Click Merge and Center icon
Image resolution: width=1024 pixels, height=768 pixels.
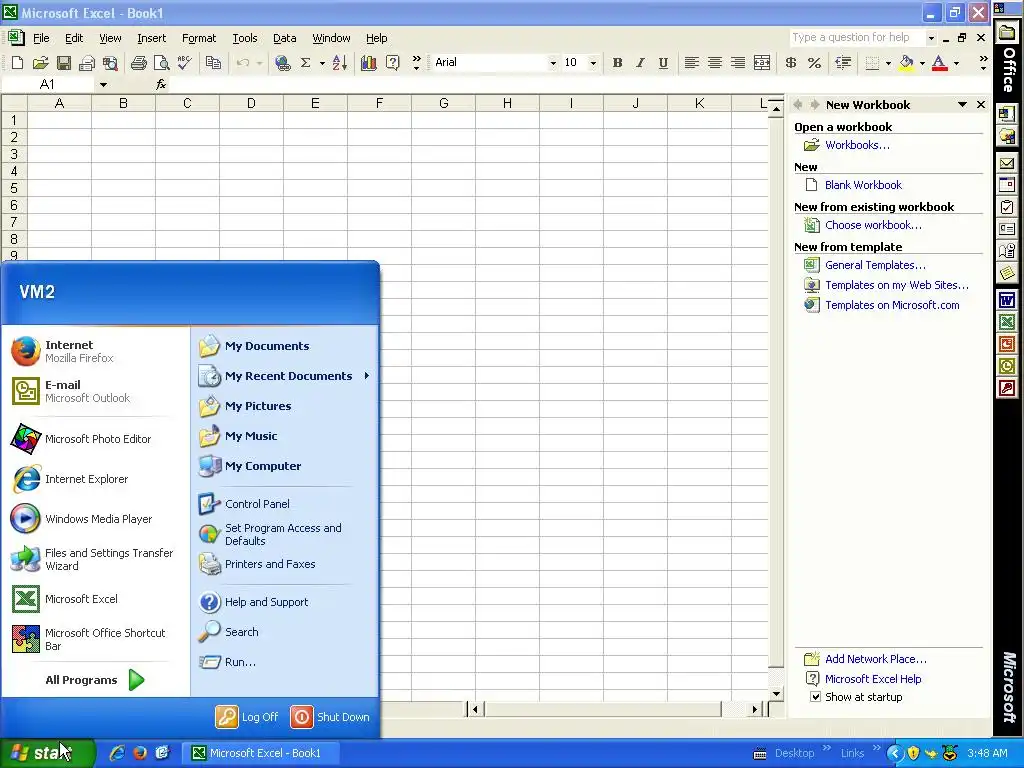pyautogui.click(x=761, y=63)
